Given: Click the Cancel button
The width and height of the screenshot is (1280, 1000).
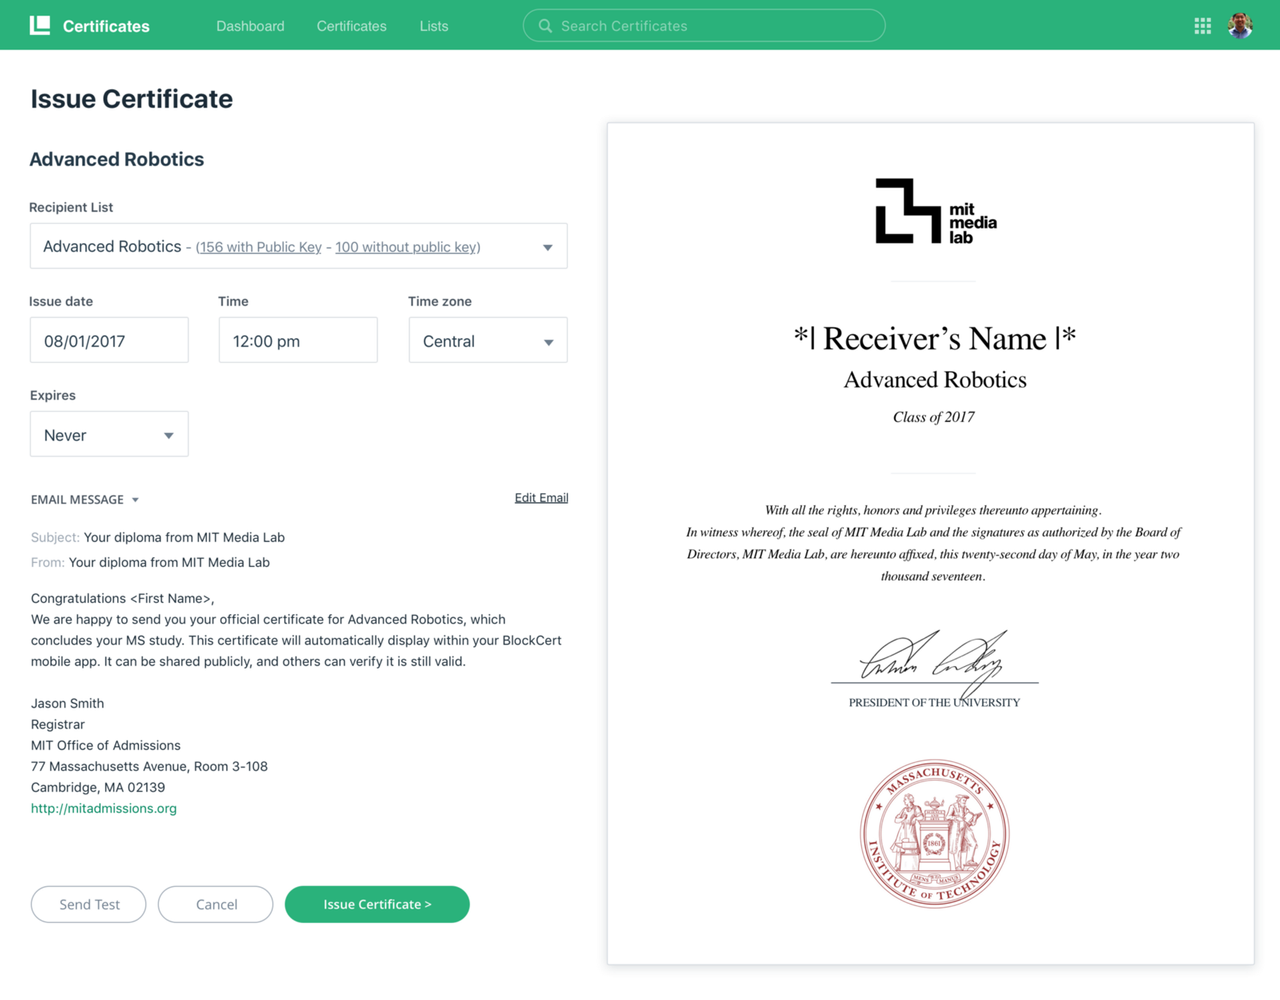Looking at the screenshot, I should [x=216, y=904].
